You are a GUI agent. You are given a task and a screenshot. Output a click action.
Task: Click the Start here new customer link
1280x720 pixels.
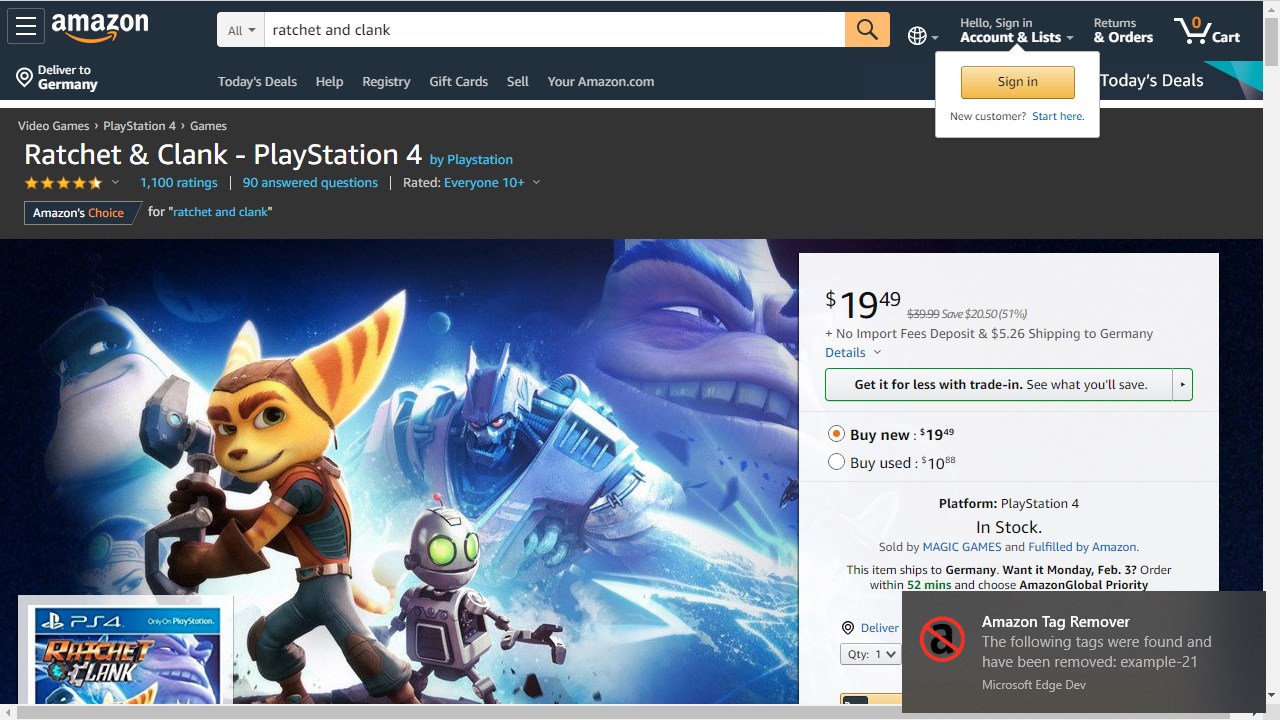1058,116
